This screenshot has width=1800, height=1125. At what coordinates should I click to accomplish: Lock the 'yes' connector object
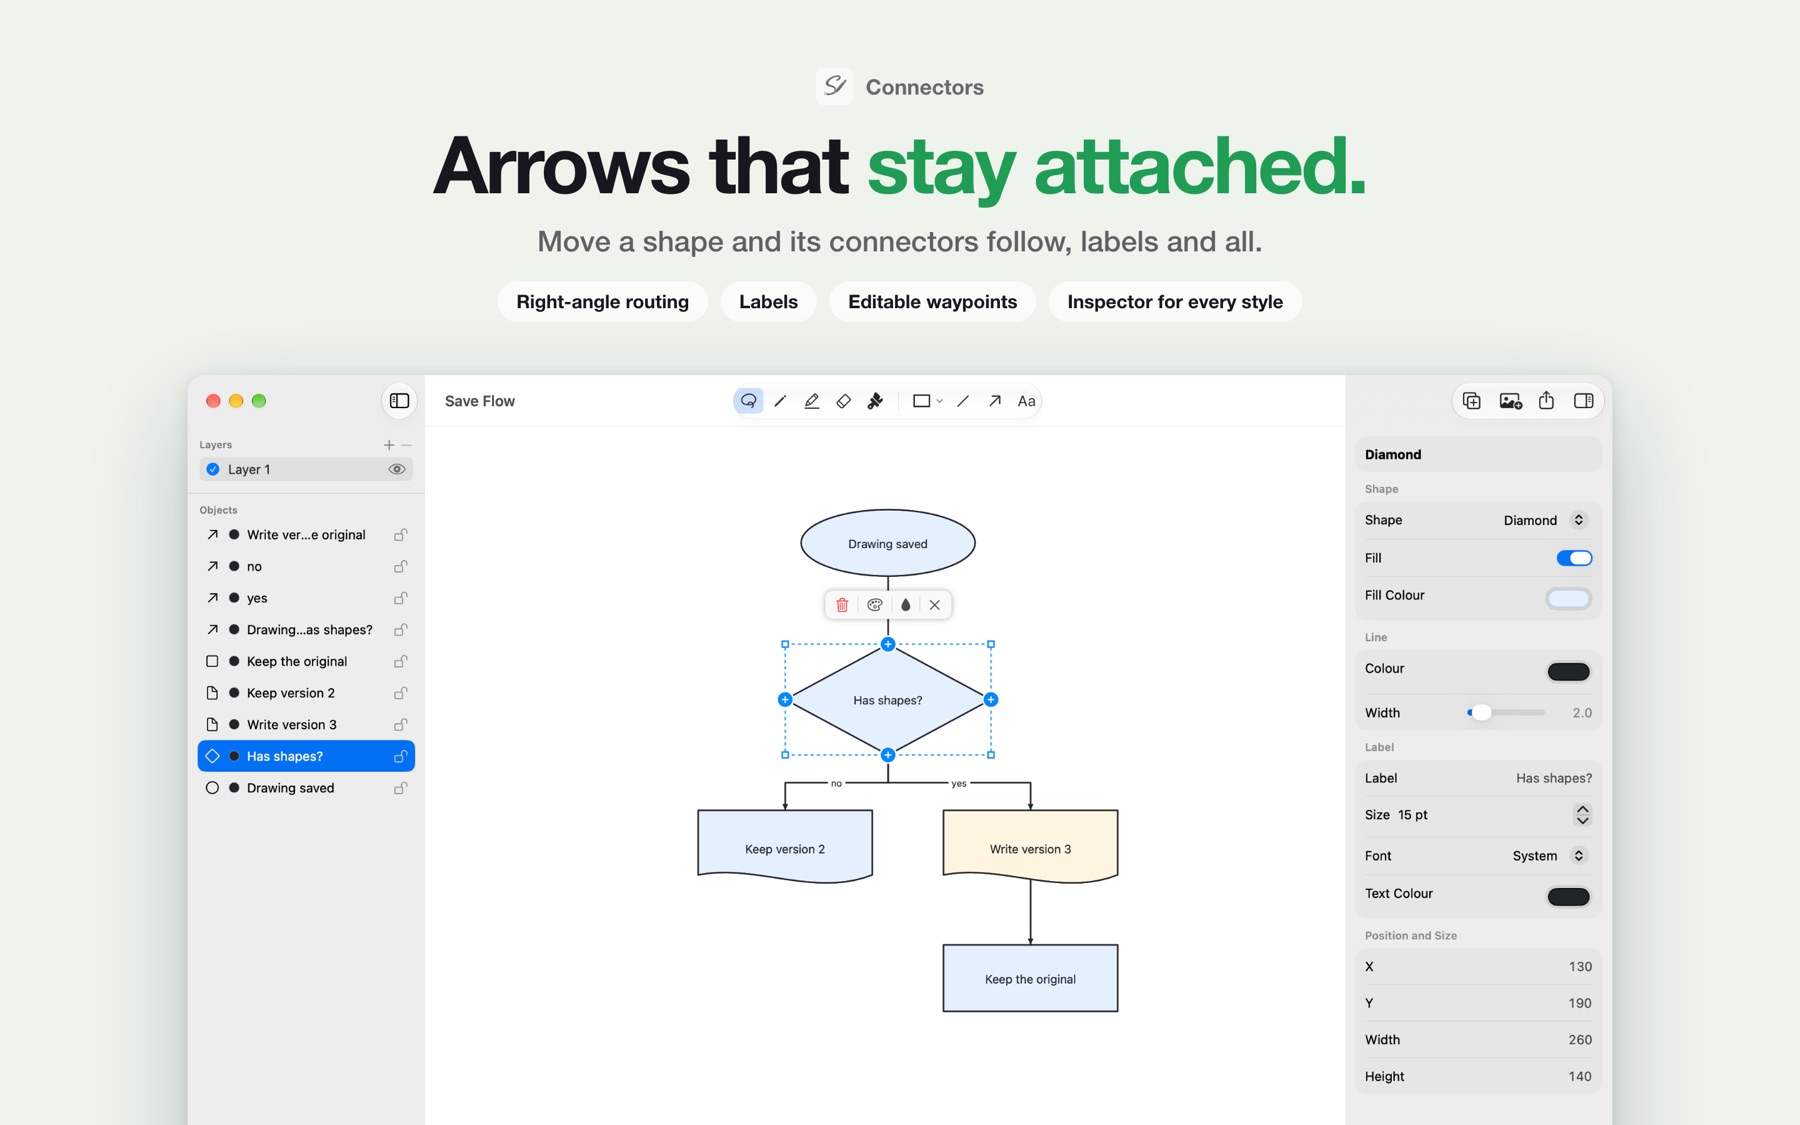400,598
